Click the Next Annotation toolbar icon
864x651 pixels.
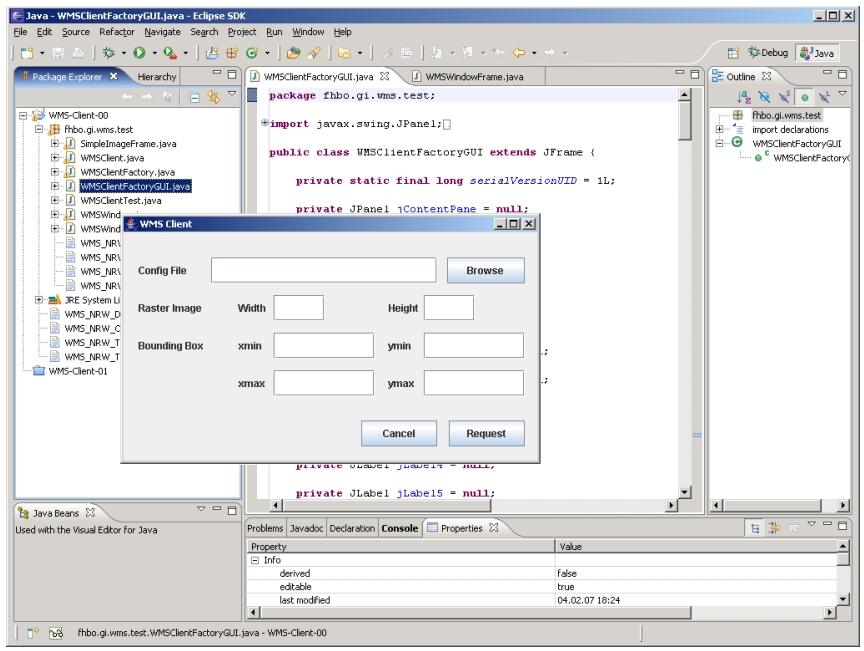click(436, 53)
